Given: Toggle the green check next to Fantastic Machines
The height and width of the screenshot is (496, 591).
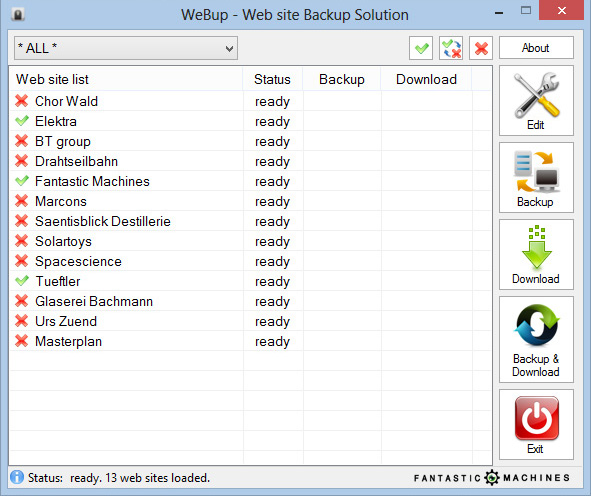Looking at the screenshot, I should (x=21, y=181).
